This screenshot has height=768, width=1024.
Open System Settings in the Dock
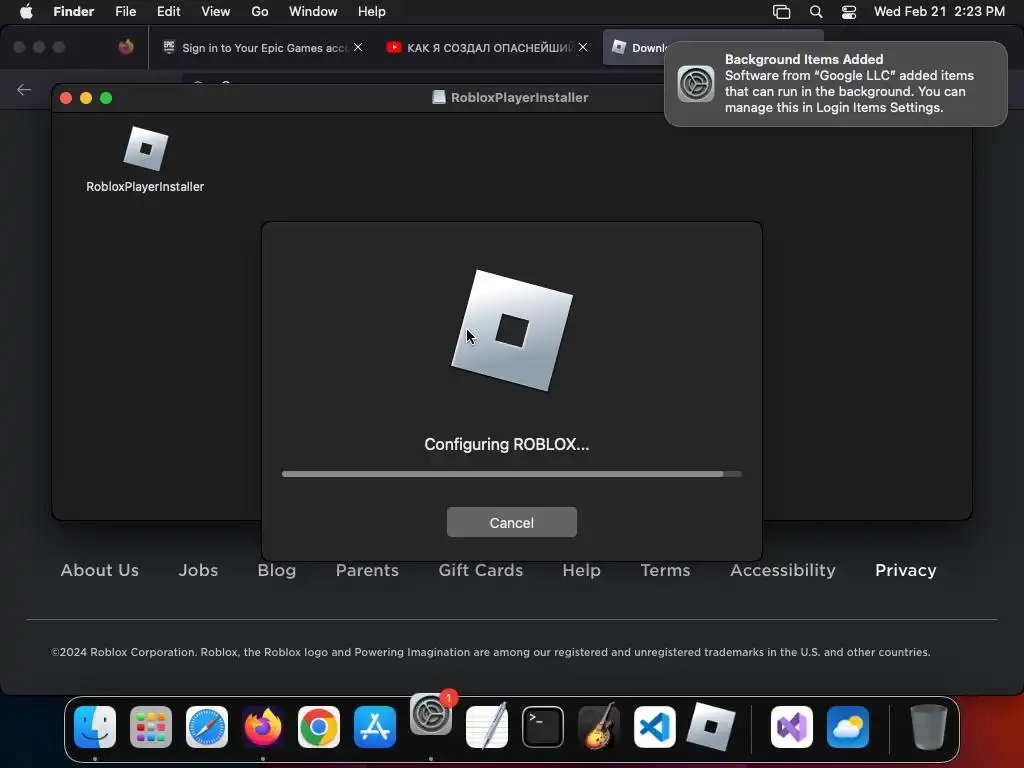click(x=431, y=714)
